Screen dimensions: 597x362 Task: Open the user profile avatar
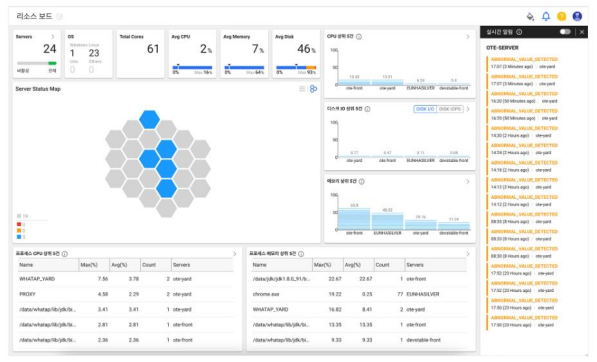577,16
